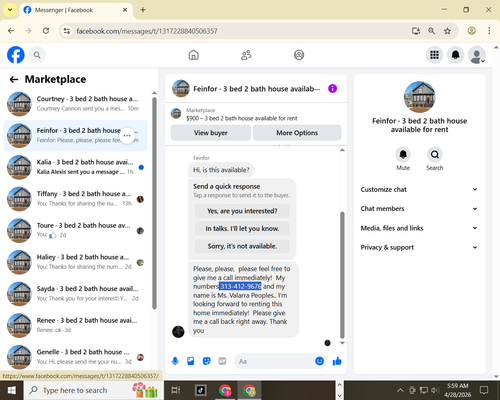The width and height of the screenshot is (500, 400).
Task: Click the chat messages scrollbar thumb
Action: point(342,275)
